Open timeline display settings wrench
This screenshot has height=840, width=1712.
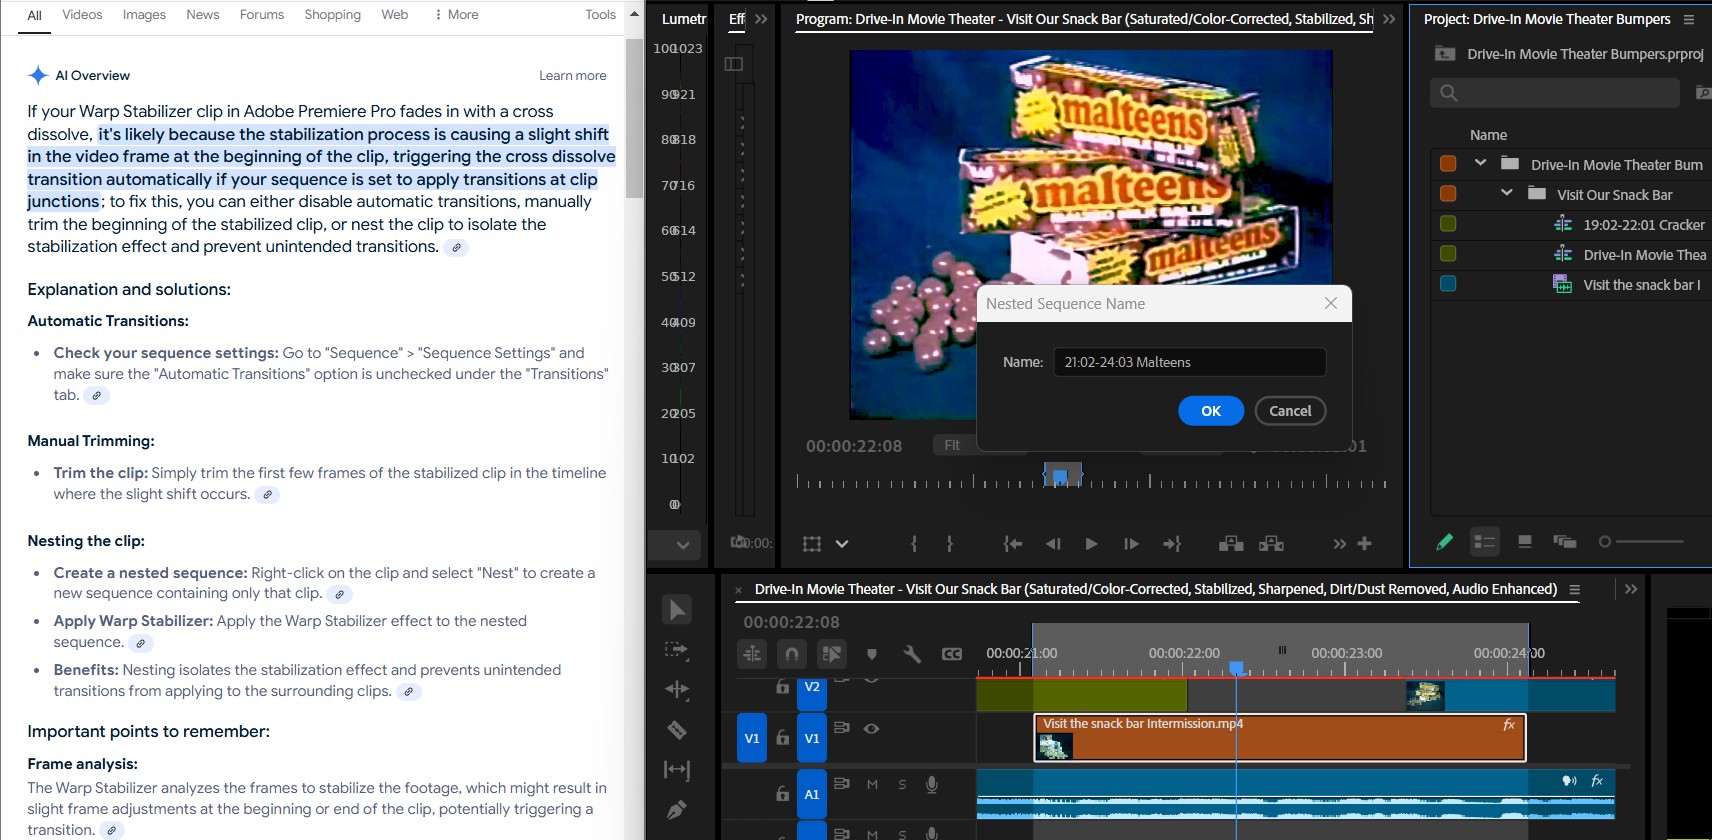(x=912, y=654)
